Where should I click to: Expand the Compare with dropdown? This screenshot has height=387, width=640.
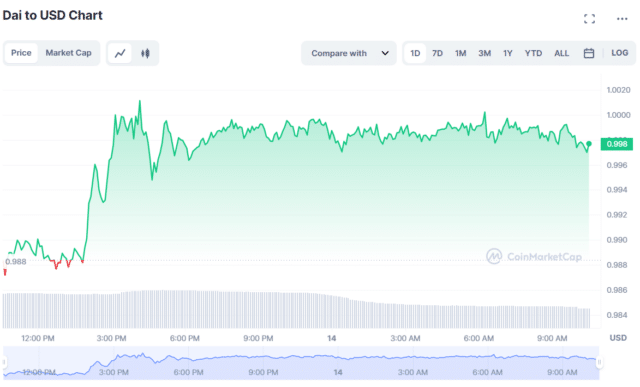(x=349, y=53)
